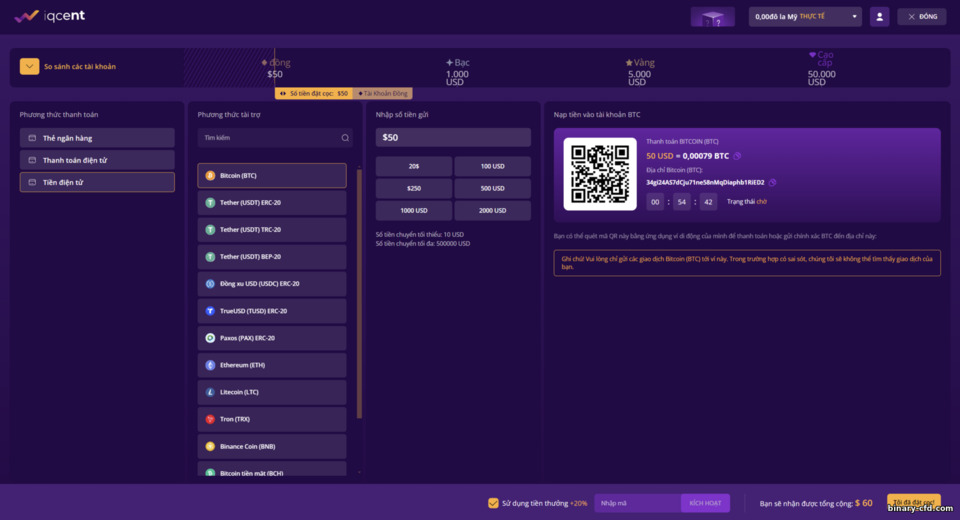Click the iqcent logo
Viewport: 960px width, 520px height.
(x=50, y=16)
